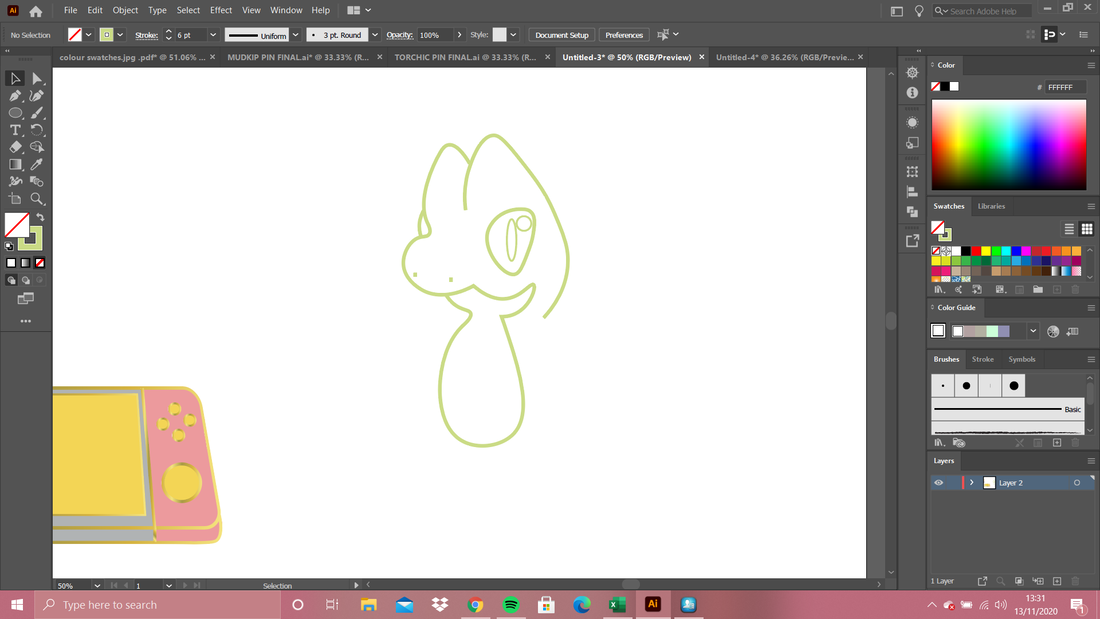Open the Transform panel icon in dock
This screenshot has height=619, width=1100.
point(912,171)
